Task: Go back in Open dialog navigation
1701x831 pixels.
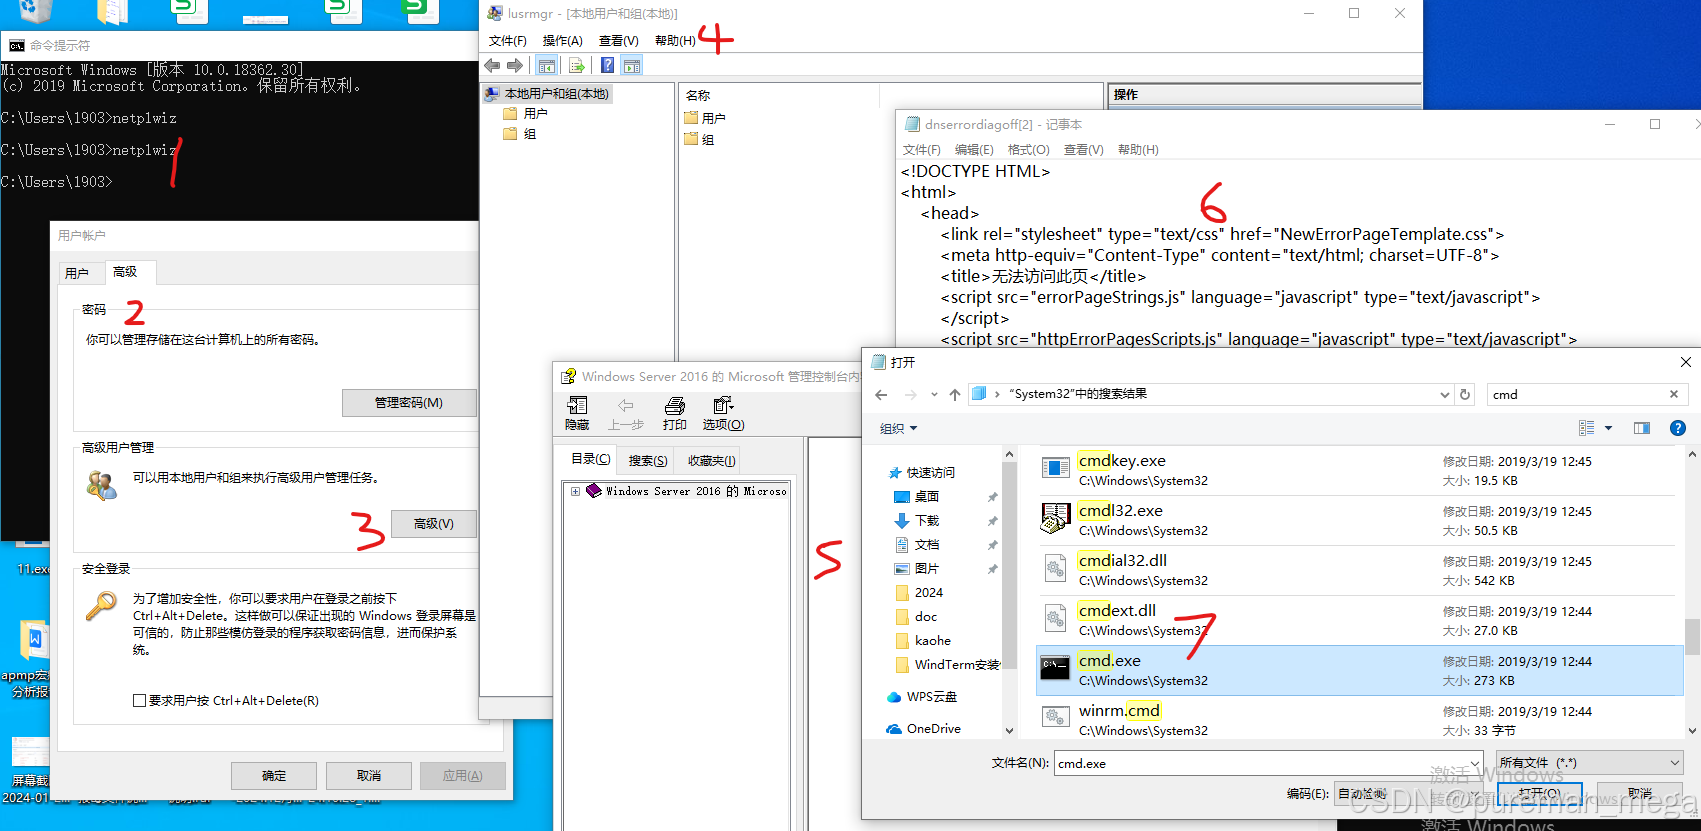Action: click(881, 395)
